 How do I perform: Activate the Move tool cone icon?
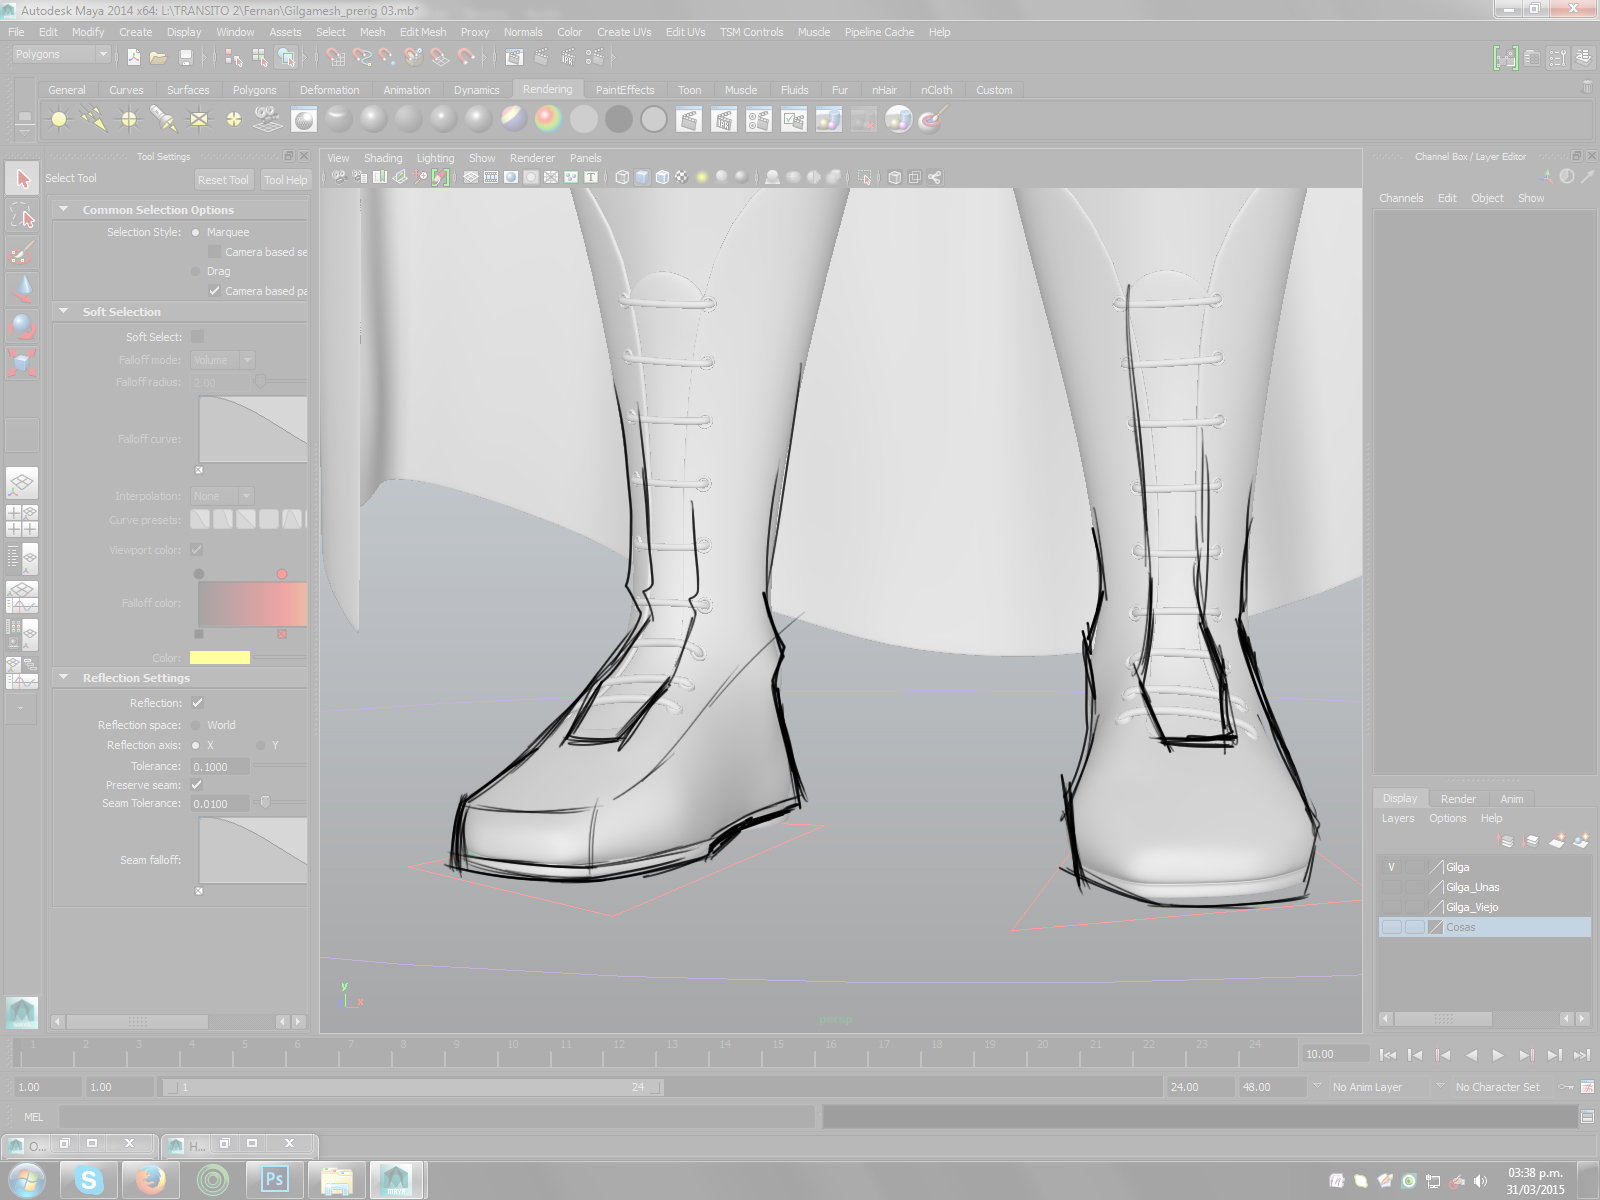click(x=22, y=289)
